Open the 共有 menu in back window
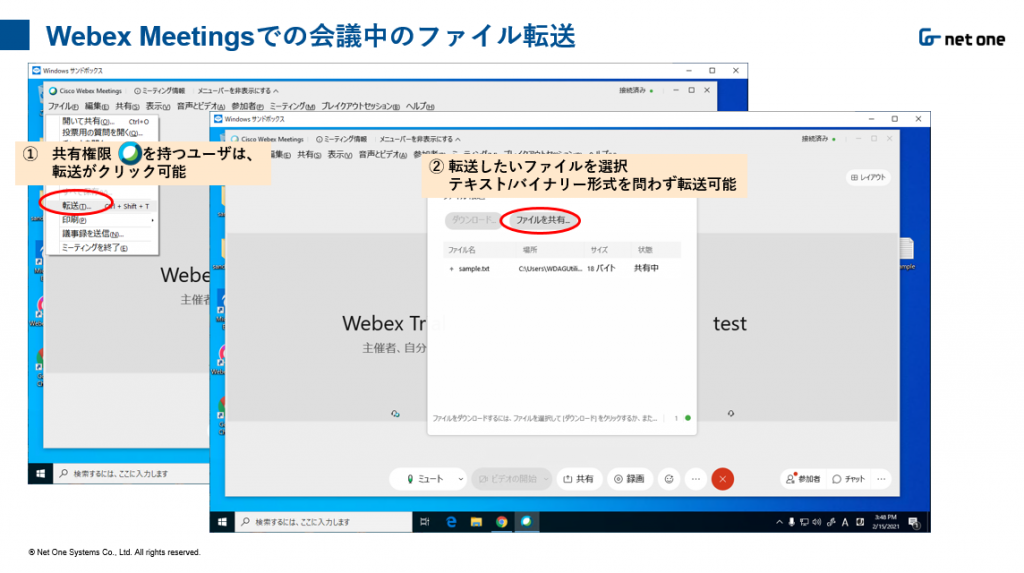The height and width of the screenshot is (573, 1024). tap(127, 106)
